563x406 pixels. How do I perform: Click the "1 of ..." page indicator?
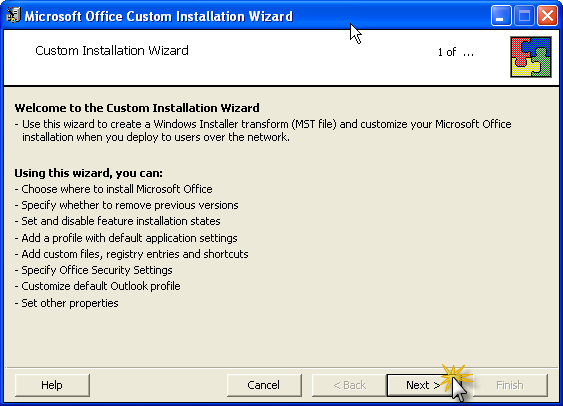456,52
